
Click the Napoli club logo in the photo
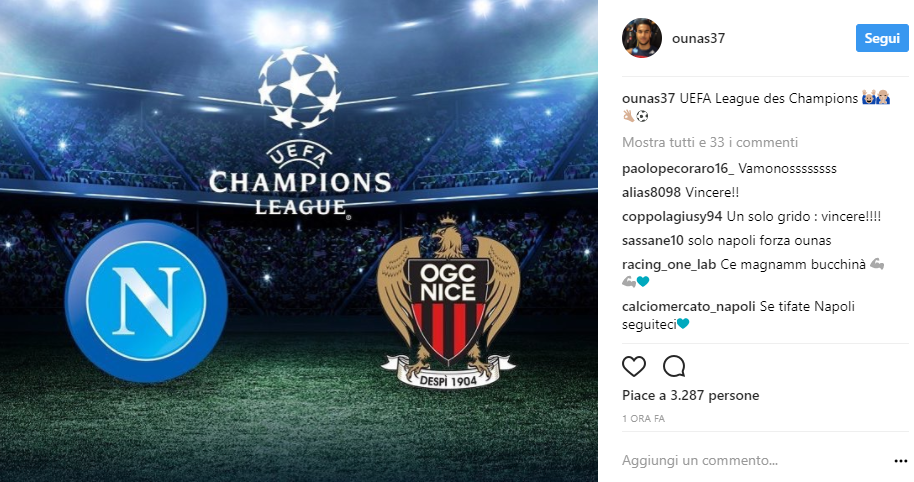coord(146,301)
